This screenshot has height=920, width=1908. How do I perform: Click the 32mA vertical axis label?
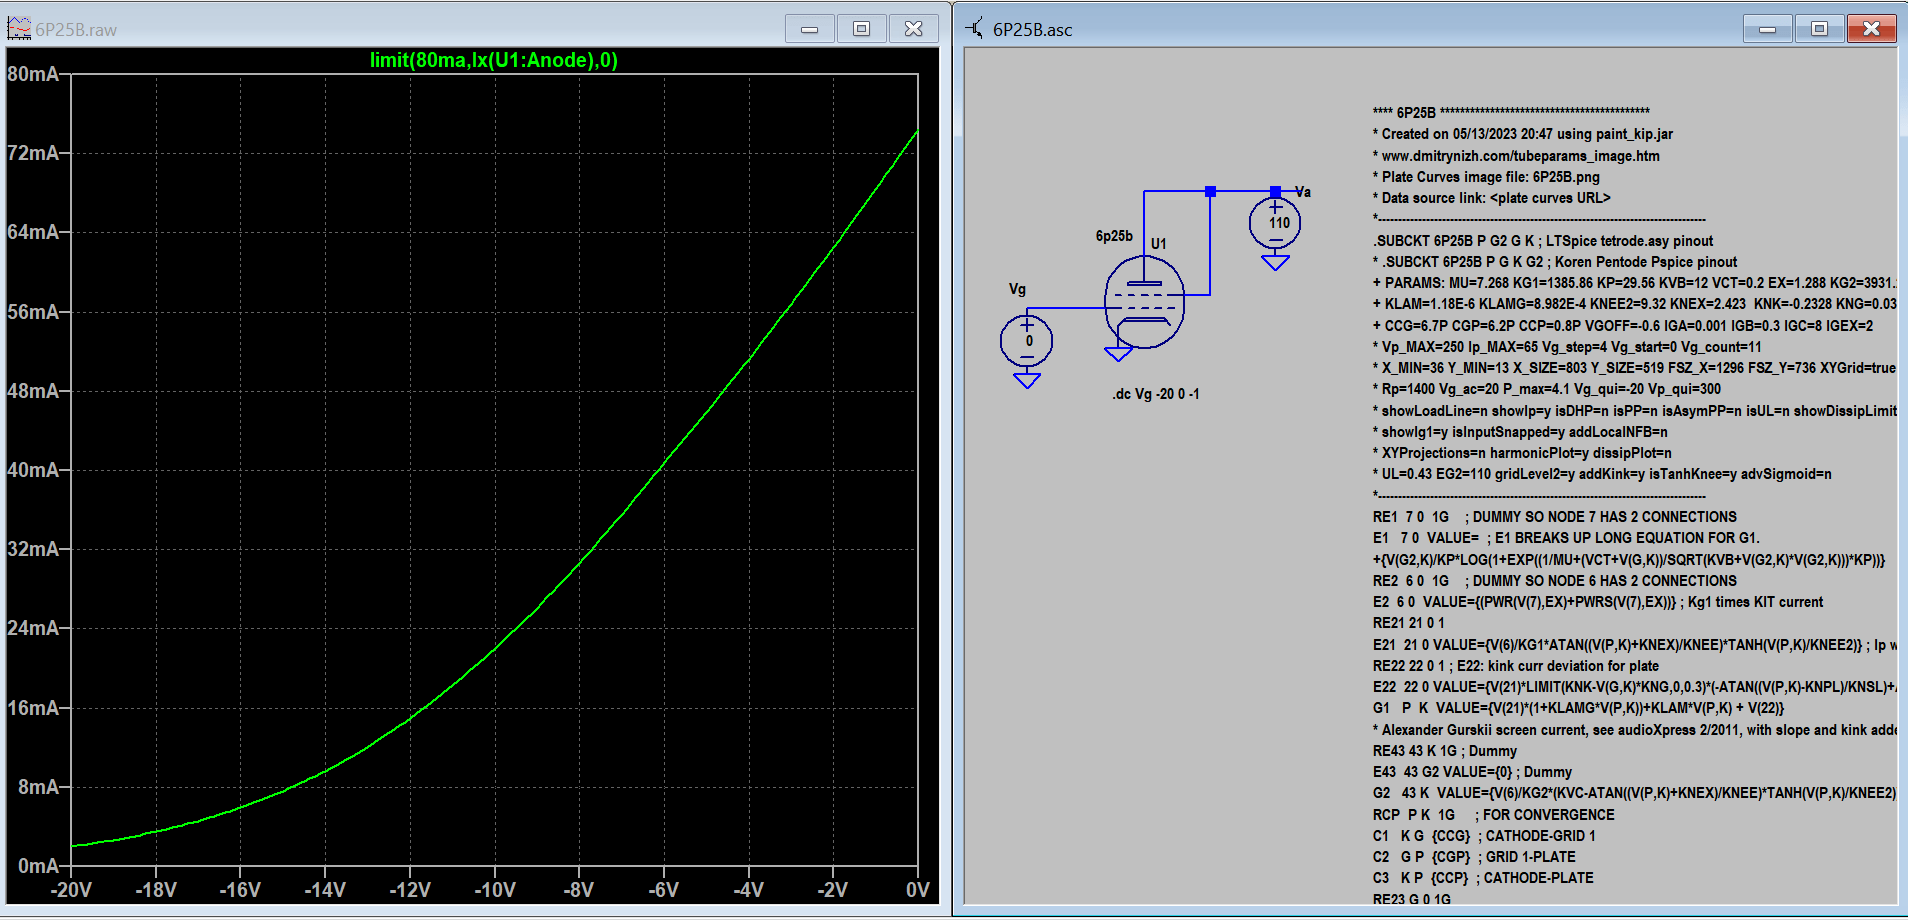(33, 549)
